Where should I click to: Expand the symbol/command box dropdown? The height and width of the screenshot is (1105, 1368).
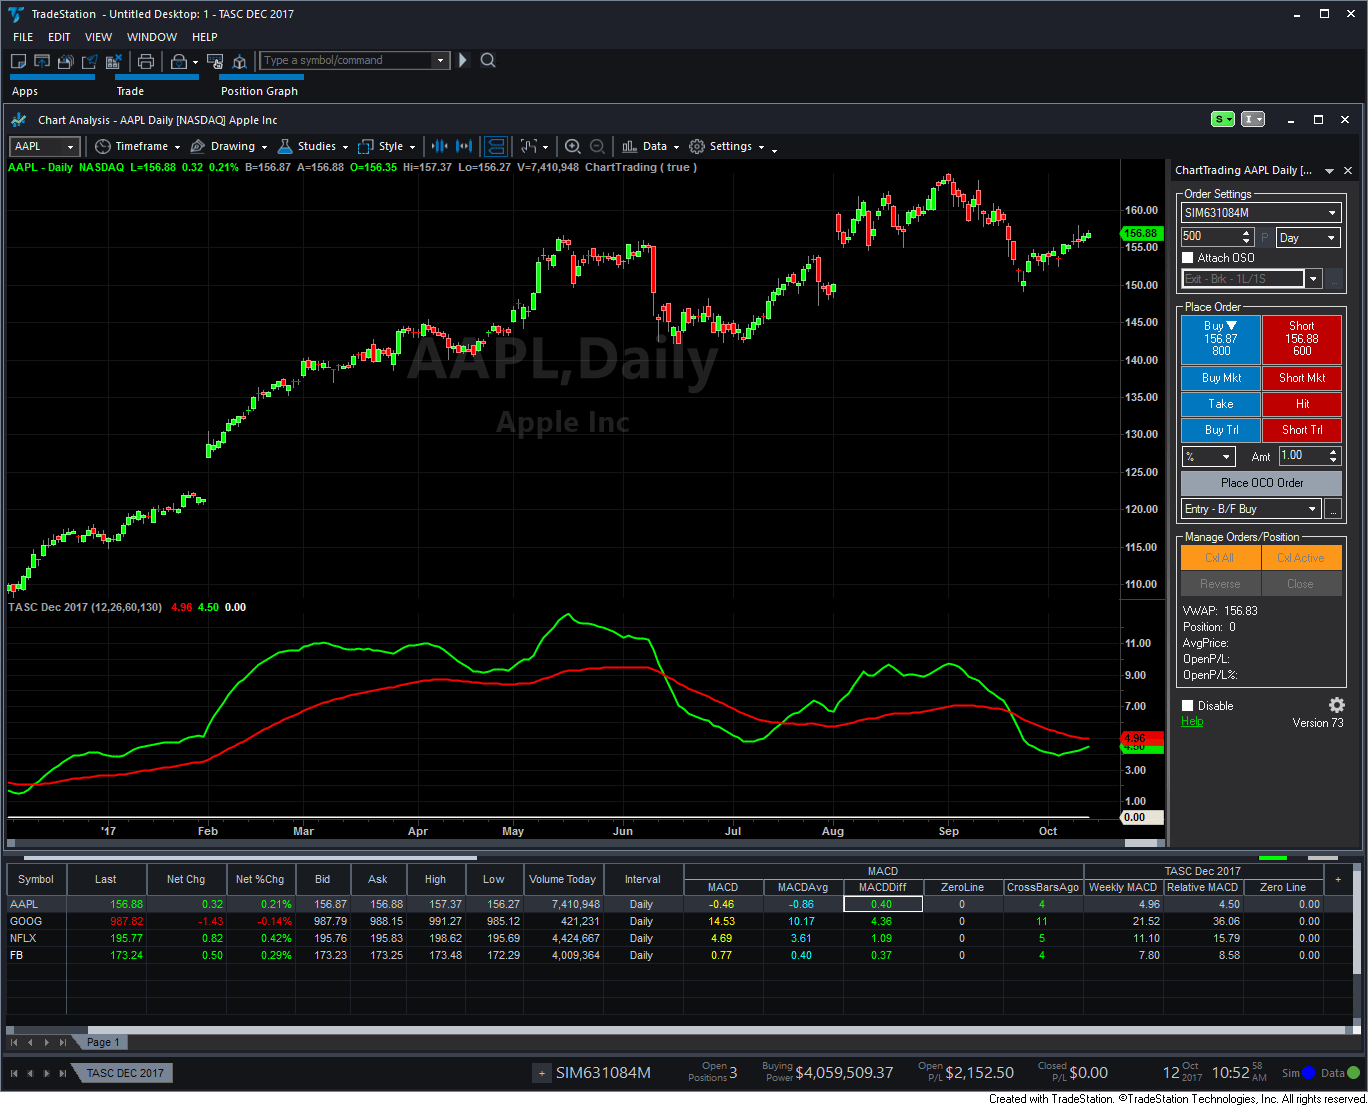coord(440,60)
